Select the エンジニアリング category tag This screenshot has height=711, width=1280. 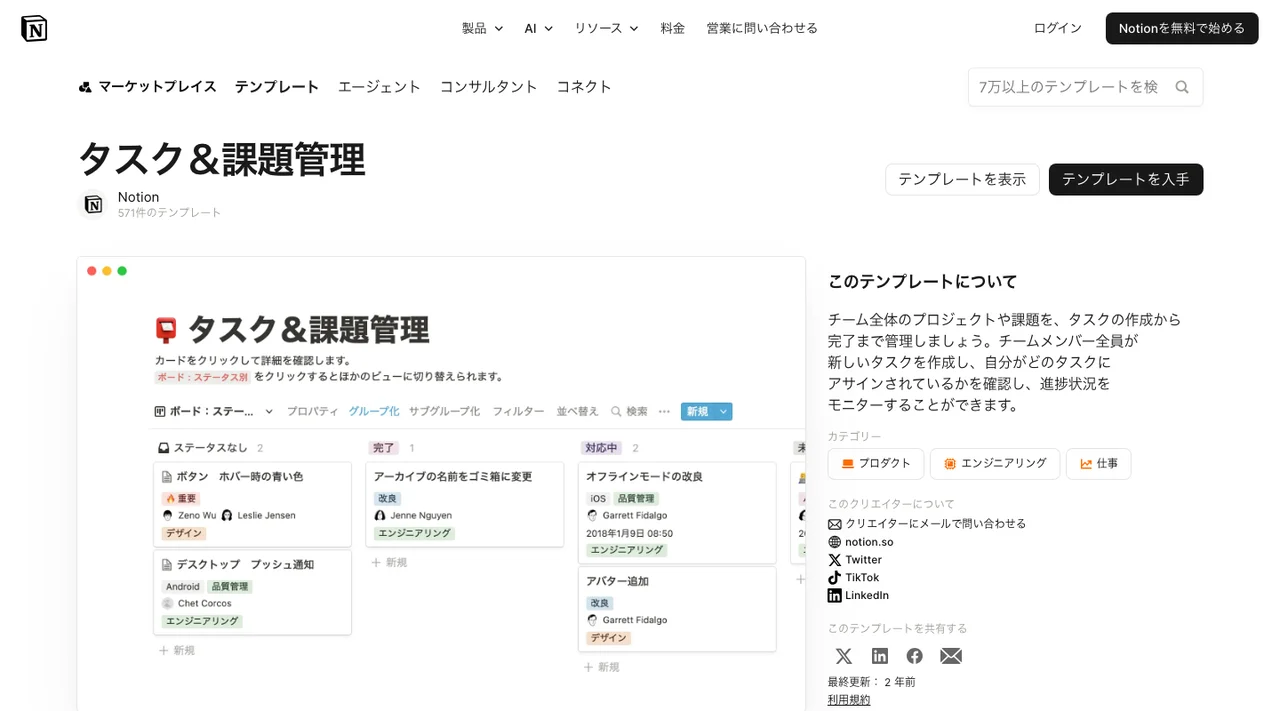[995, 464]
